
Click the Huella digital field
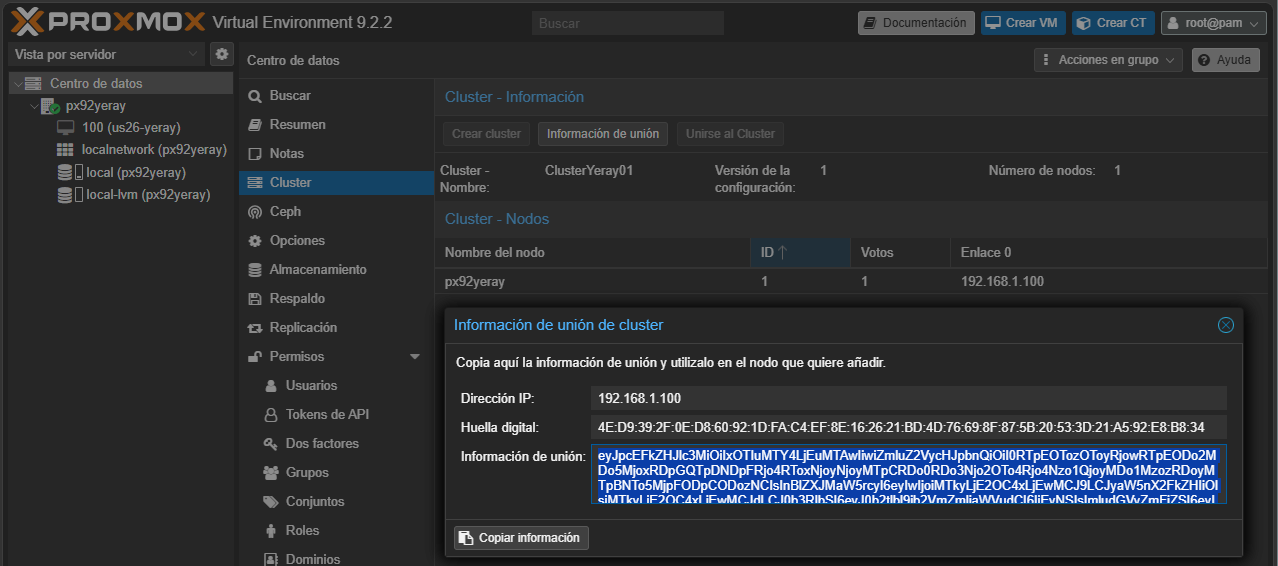pos(908,427)
